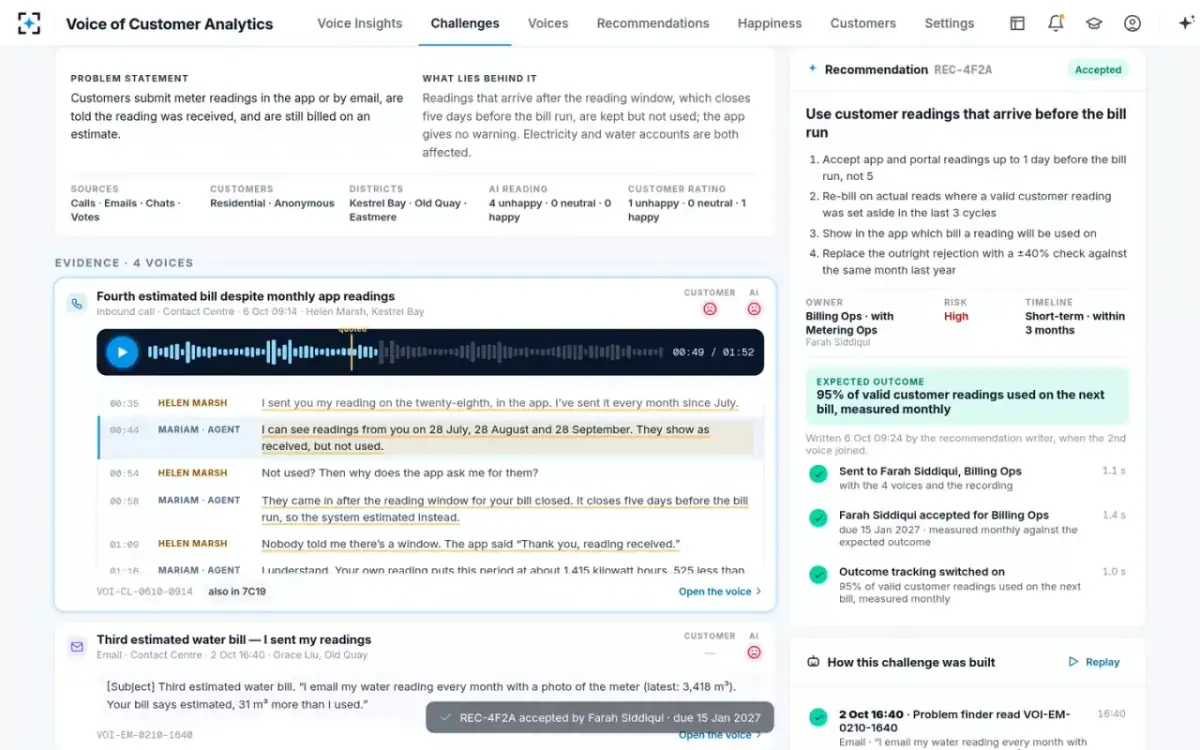Screen dimensions: 1200x750
Task: Click the email icon on water bill voice
Action: pos(77,647)
